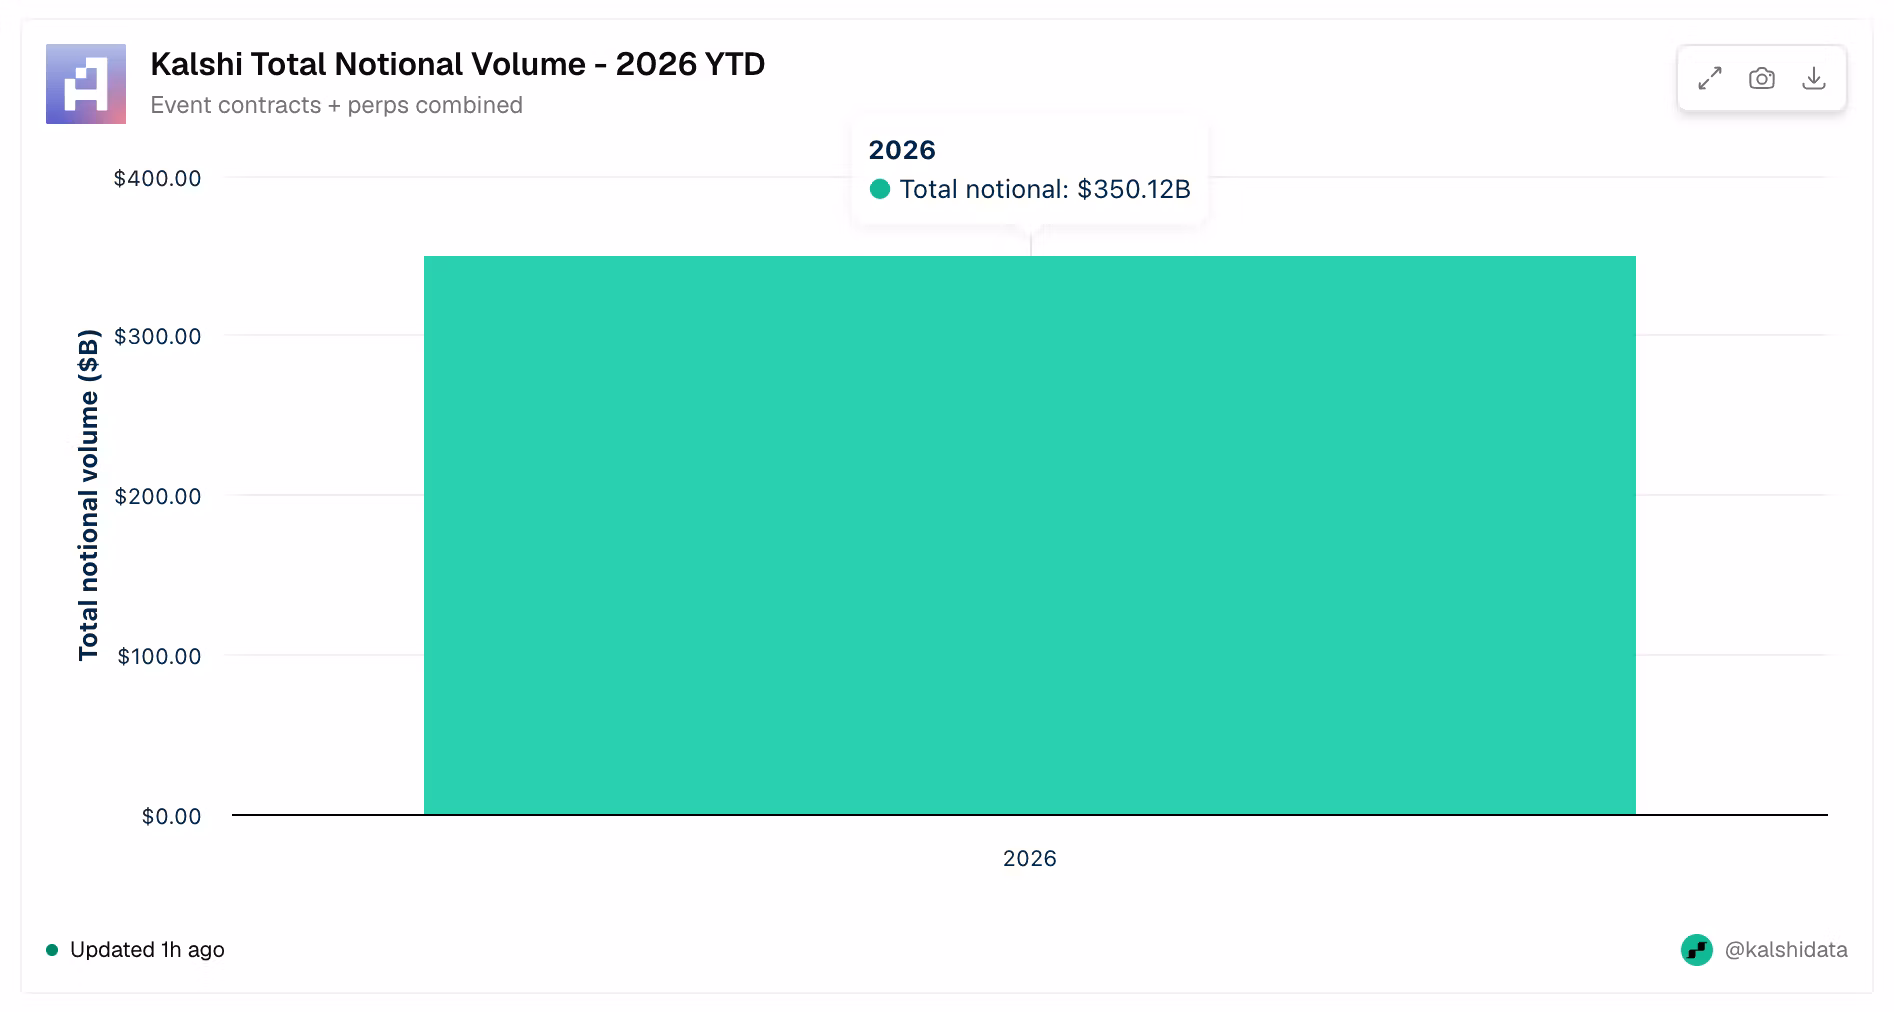
Task: Select the green 2026 volume bar
Action: [x=1030, y=535]
